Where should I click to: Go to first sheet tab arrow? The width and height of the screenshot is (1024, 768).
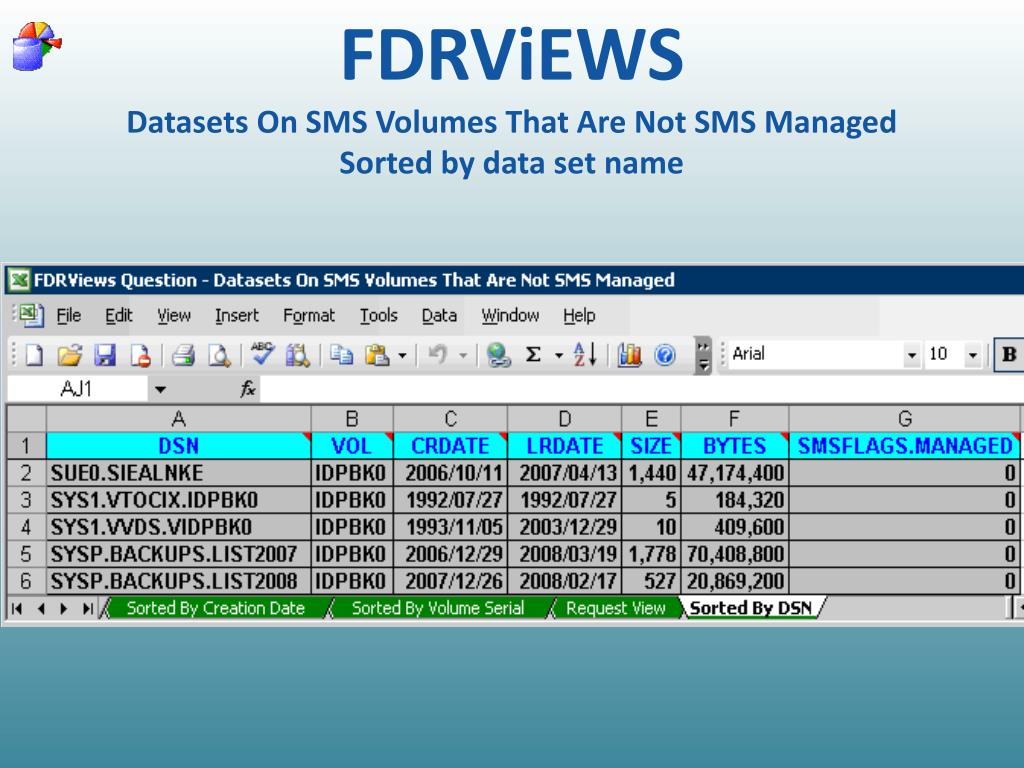[18, 609]
